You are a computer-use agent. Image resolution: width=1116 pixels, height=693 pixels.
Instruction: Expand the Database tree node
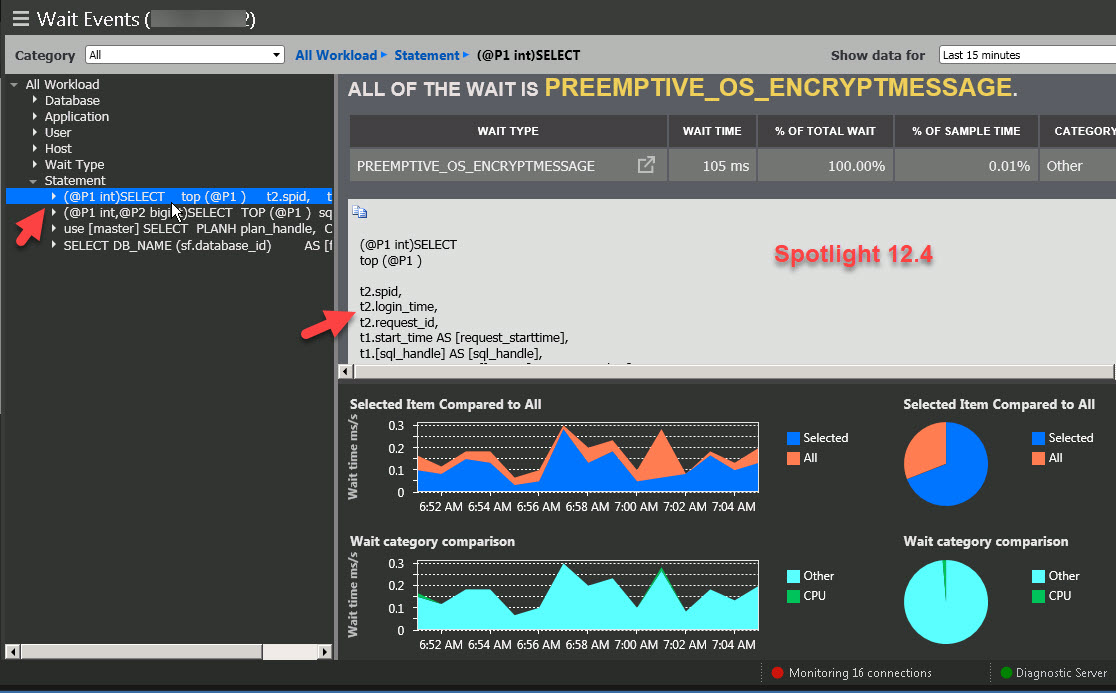tap(35, 100)
